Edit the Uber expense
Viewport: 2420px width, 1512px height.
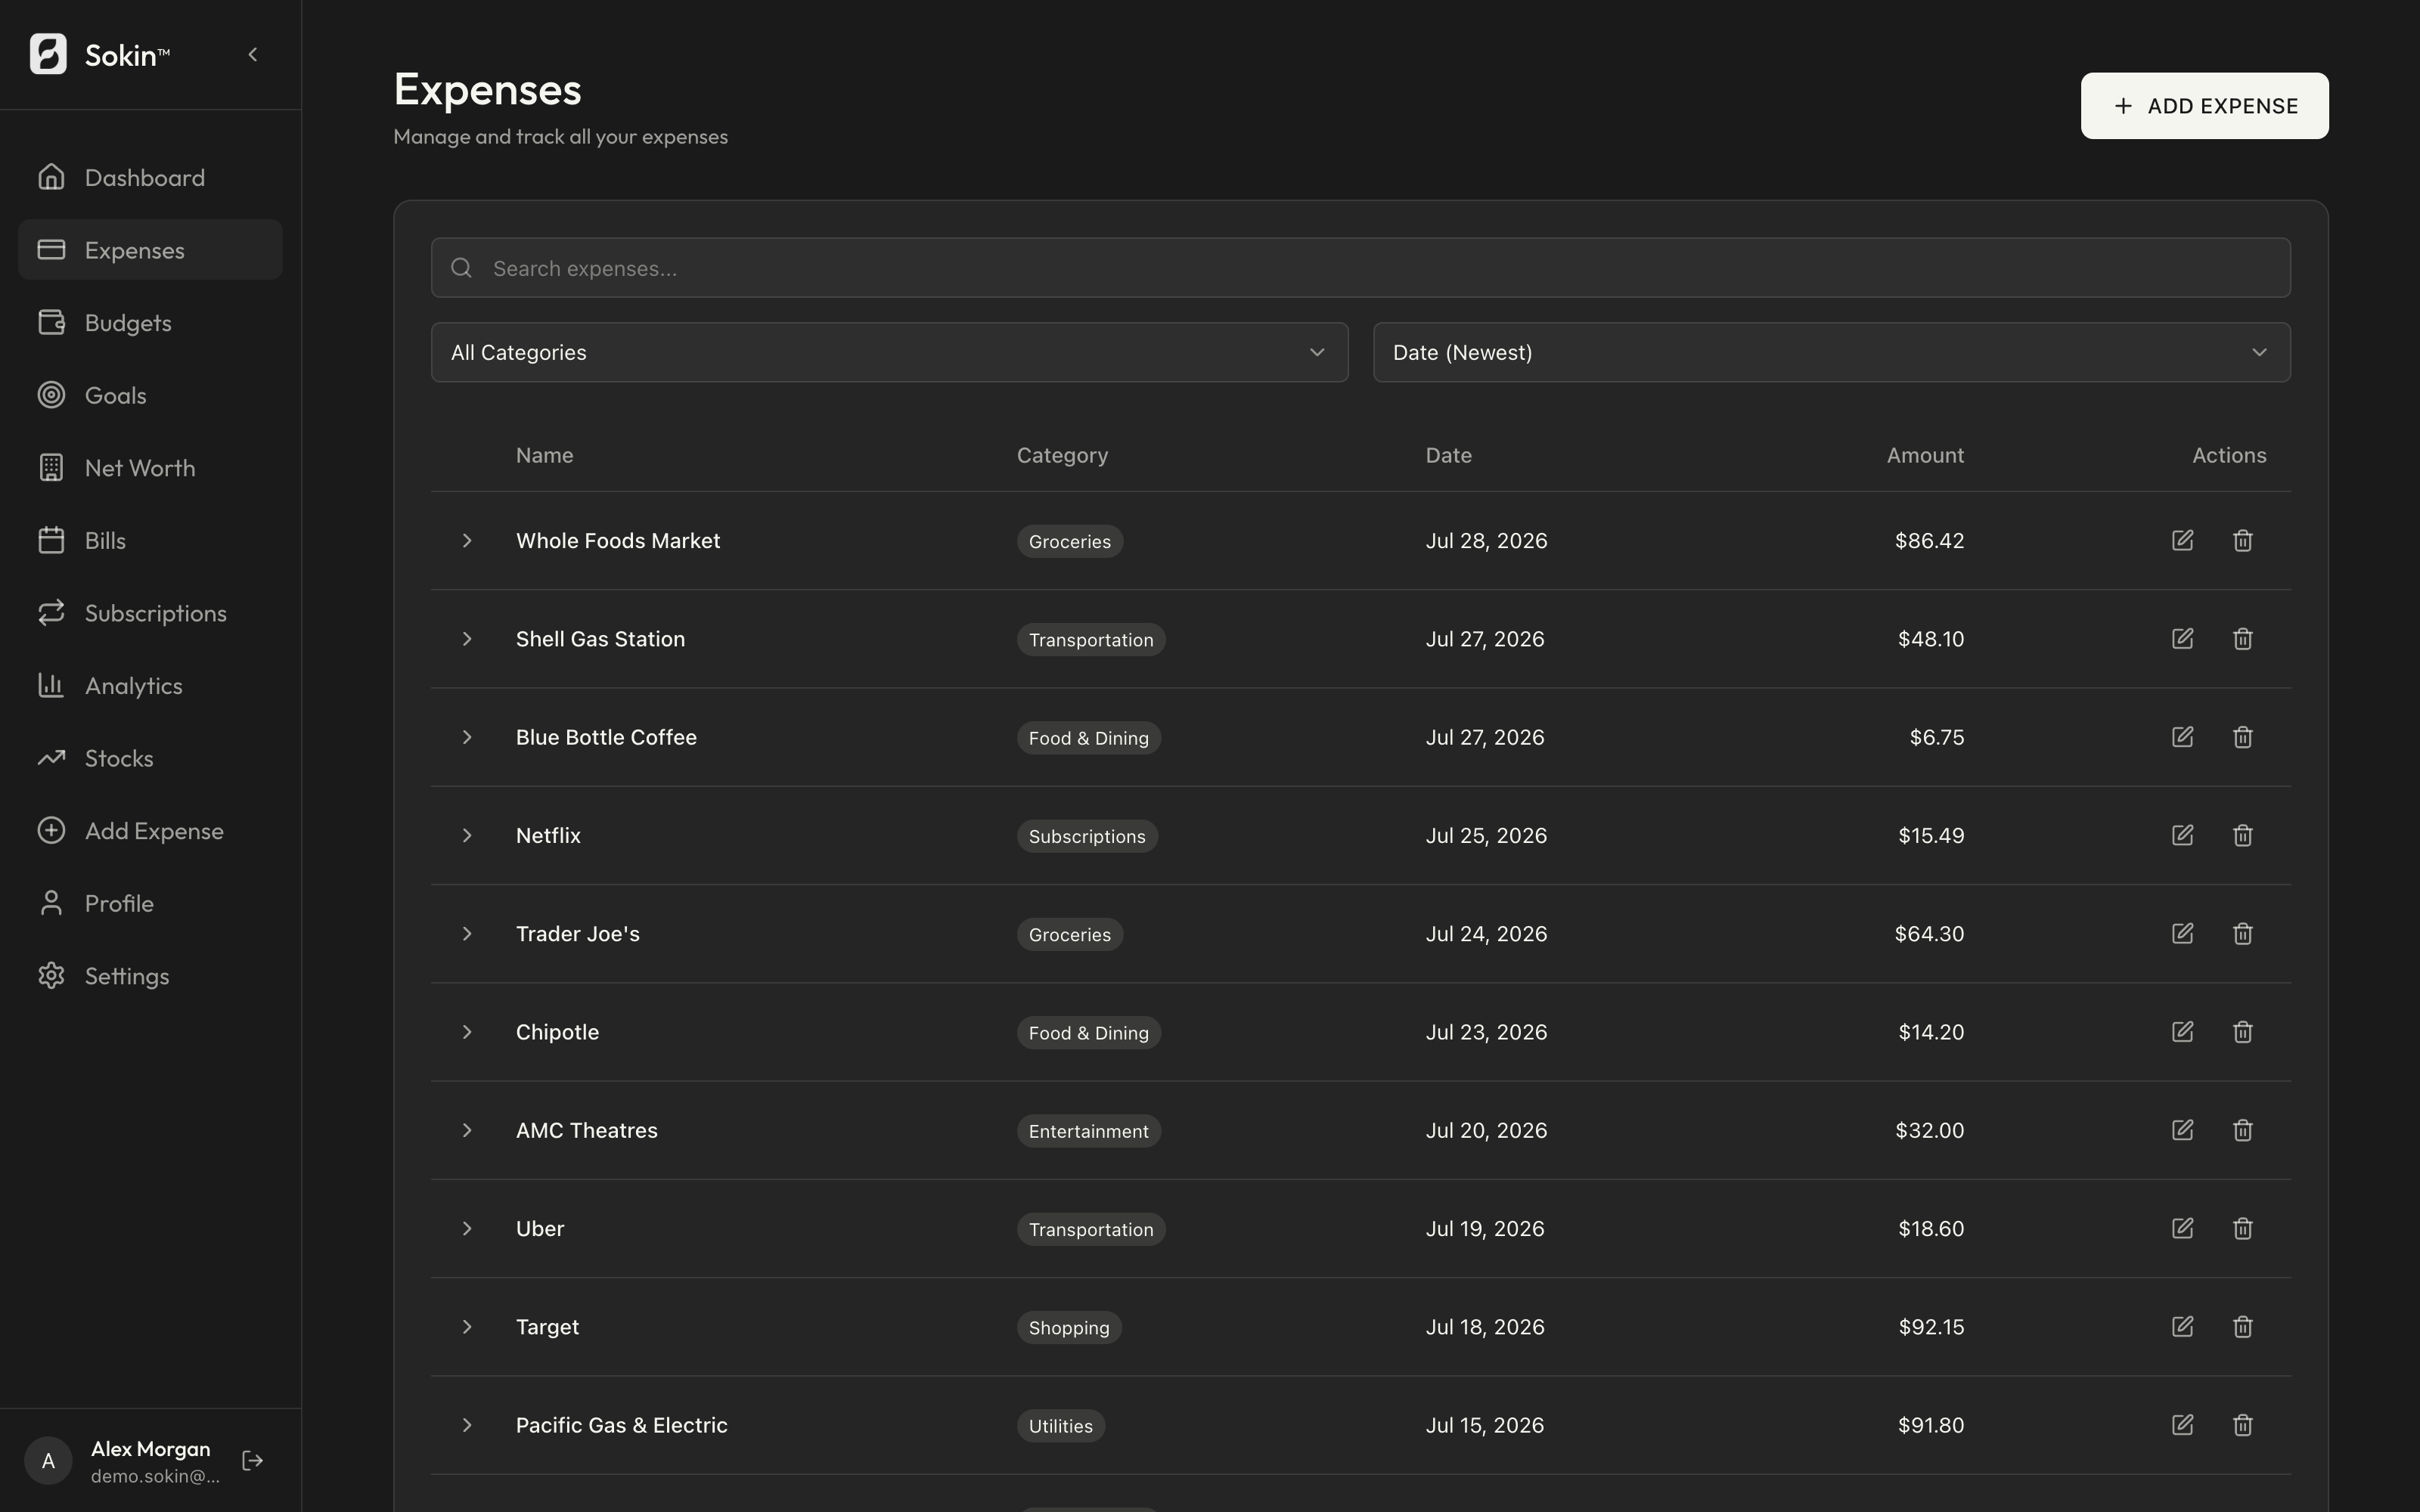2182,1228
